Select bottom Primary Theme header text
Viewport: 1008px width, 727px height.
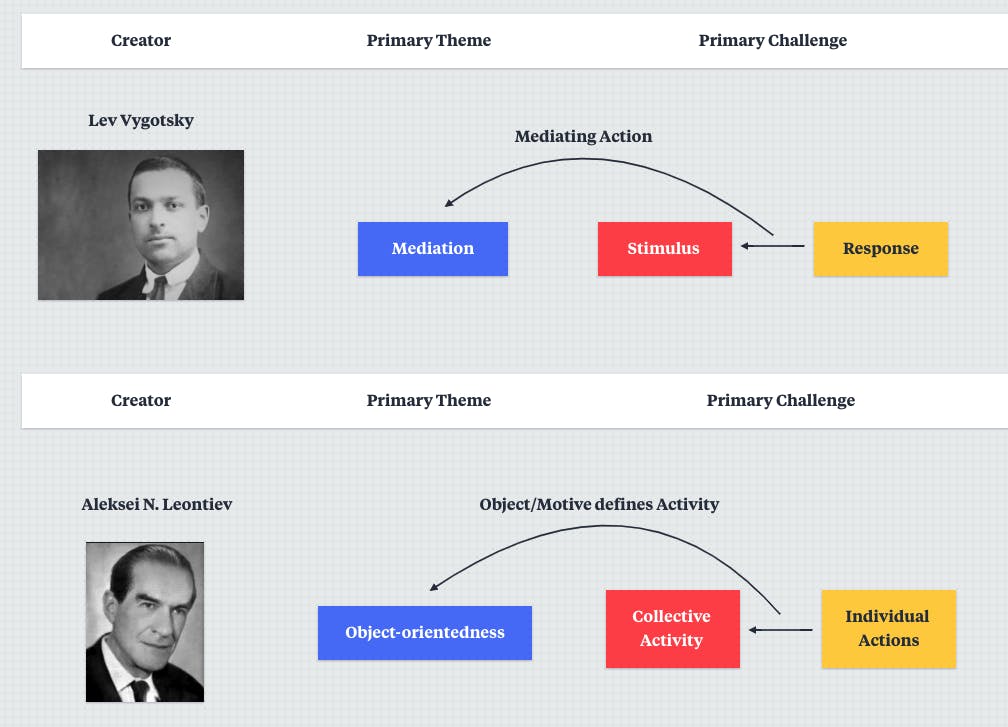[429, 400]
